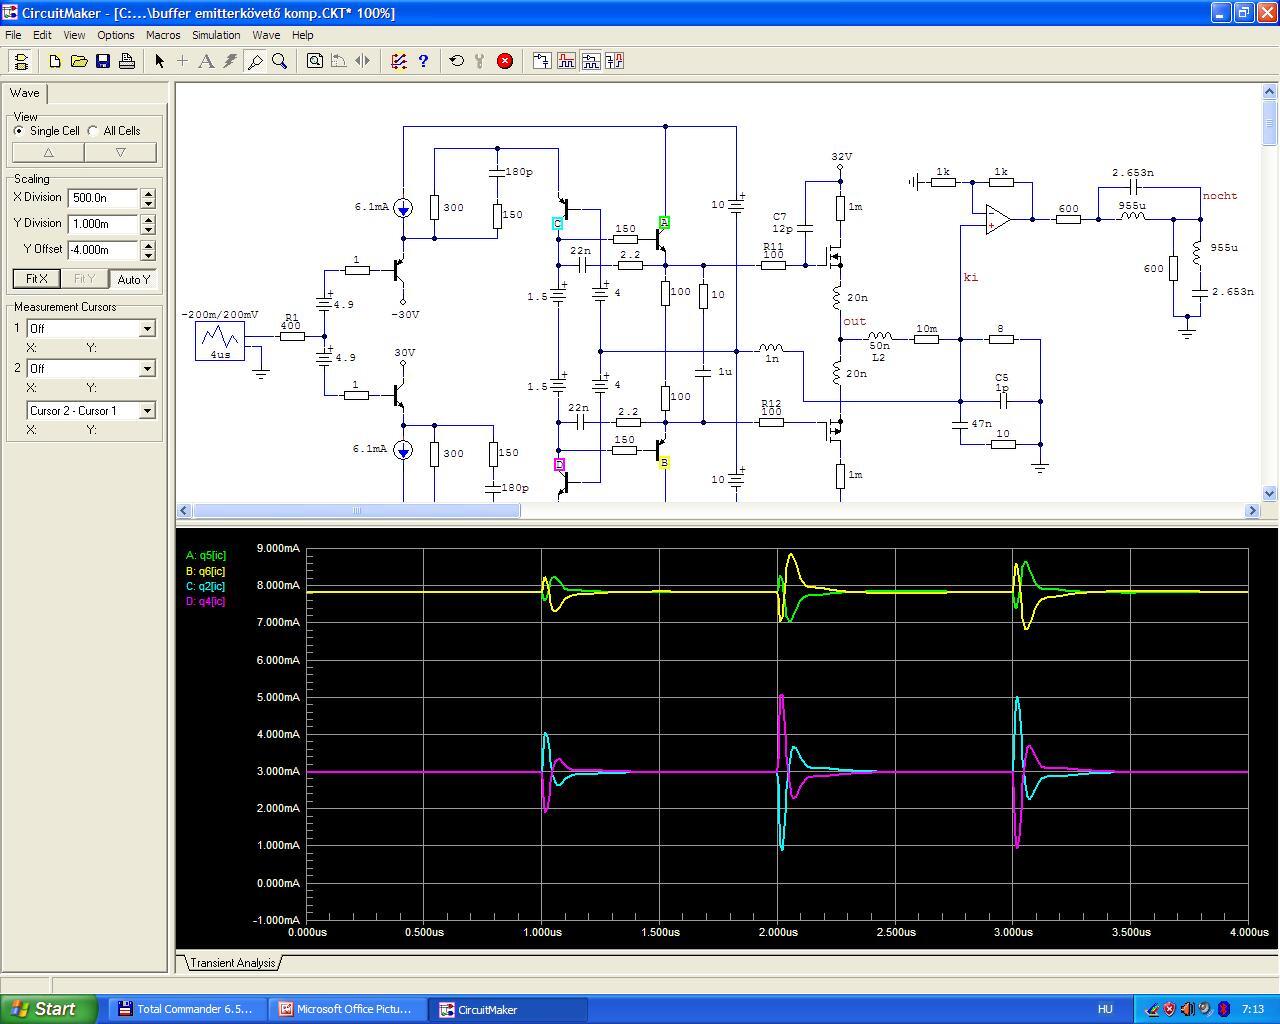
Task: Toggle the Auto Y scaling button
Action: (133, 279)
